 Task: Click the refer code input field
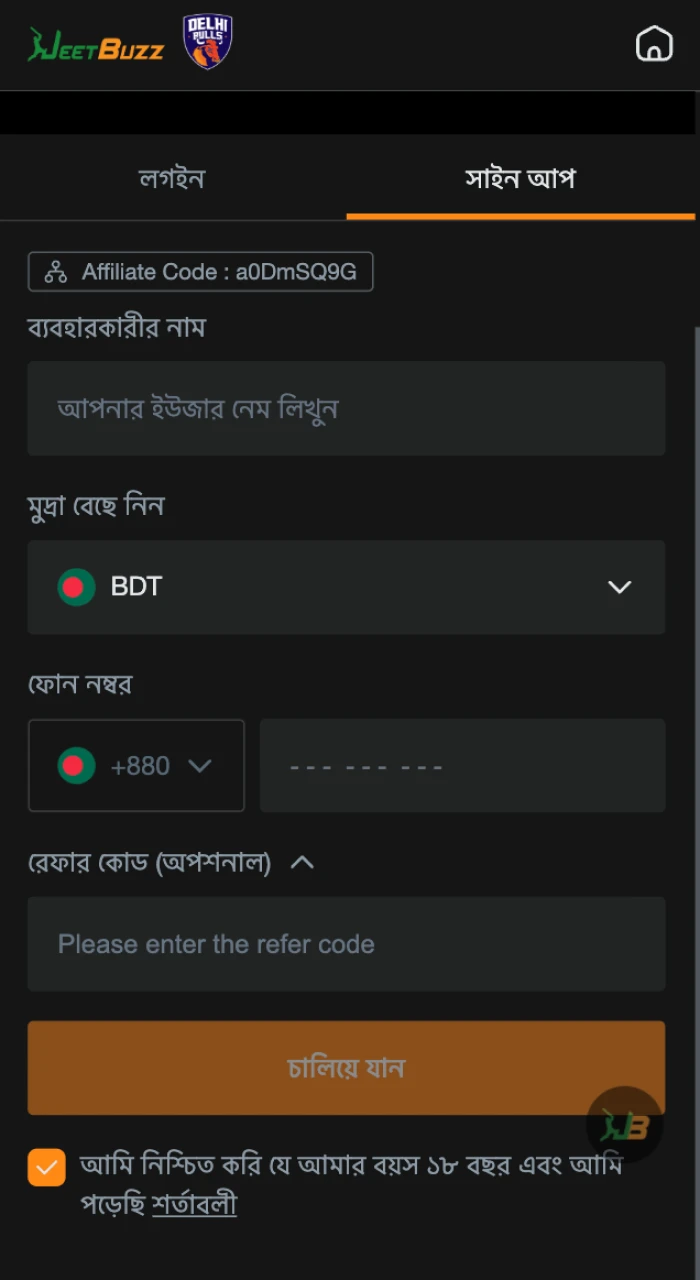[346, 943]
